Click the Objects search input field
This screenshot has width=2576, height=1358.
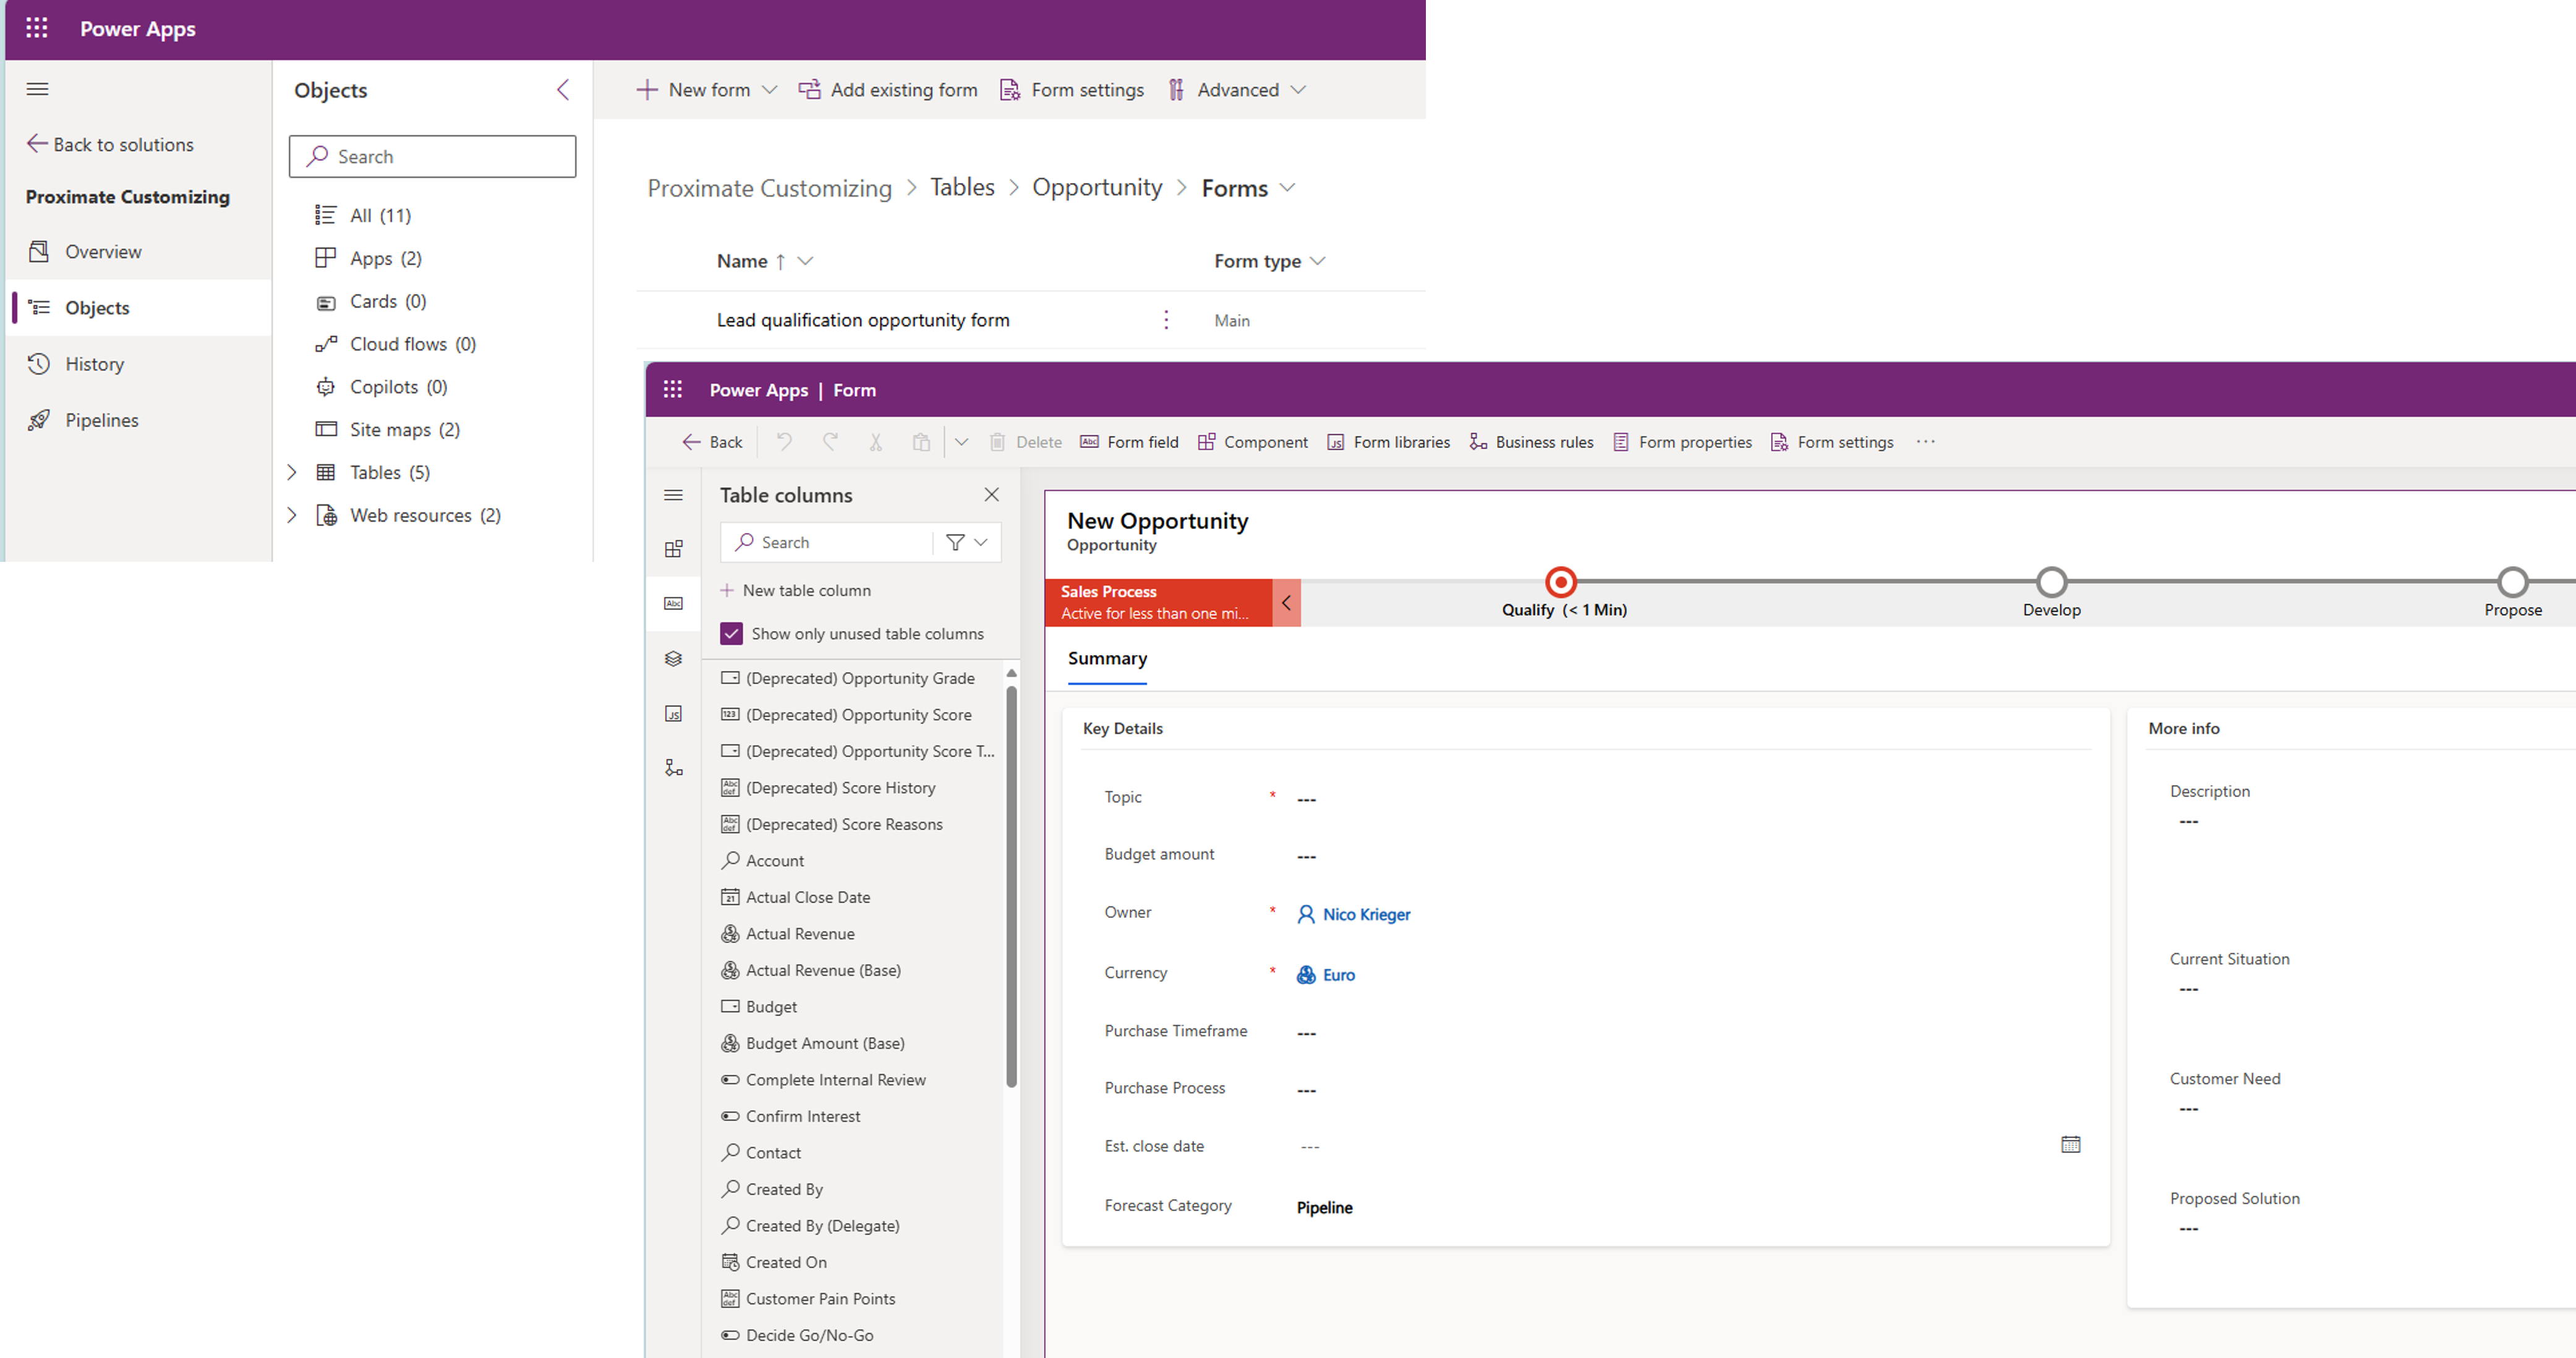433,157
